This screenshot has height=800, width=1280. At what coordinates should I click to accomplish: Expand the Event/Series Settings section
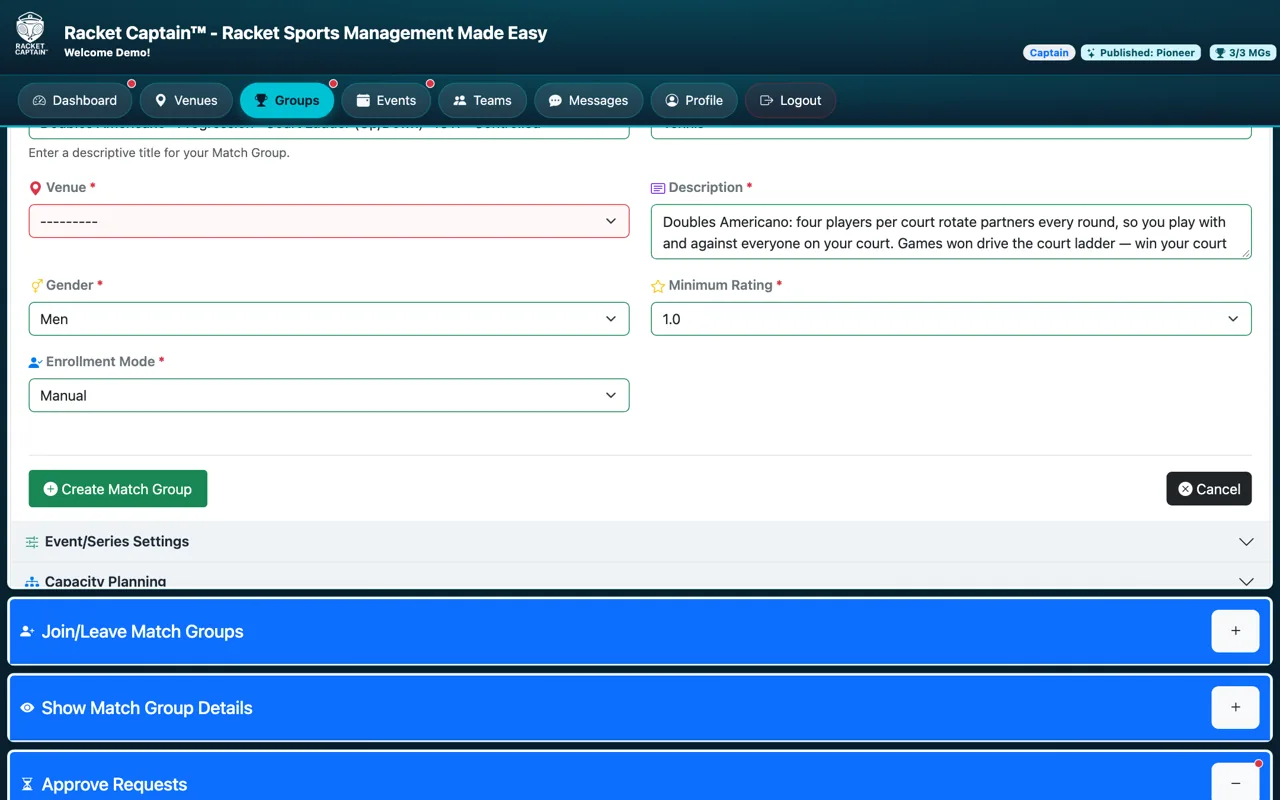click(640, 542)
